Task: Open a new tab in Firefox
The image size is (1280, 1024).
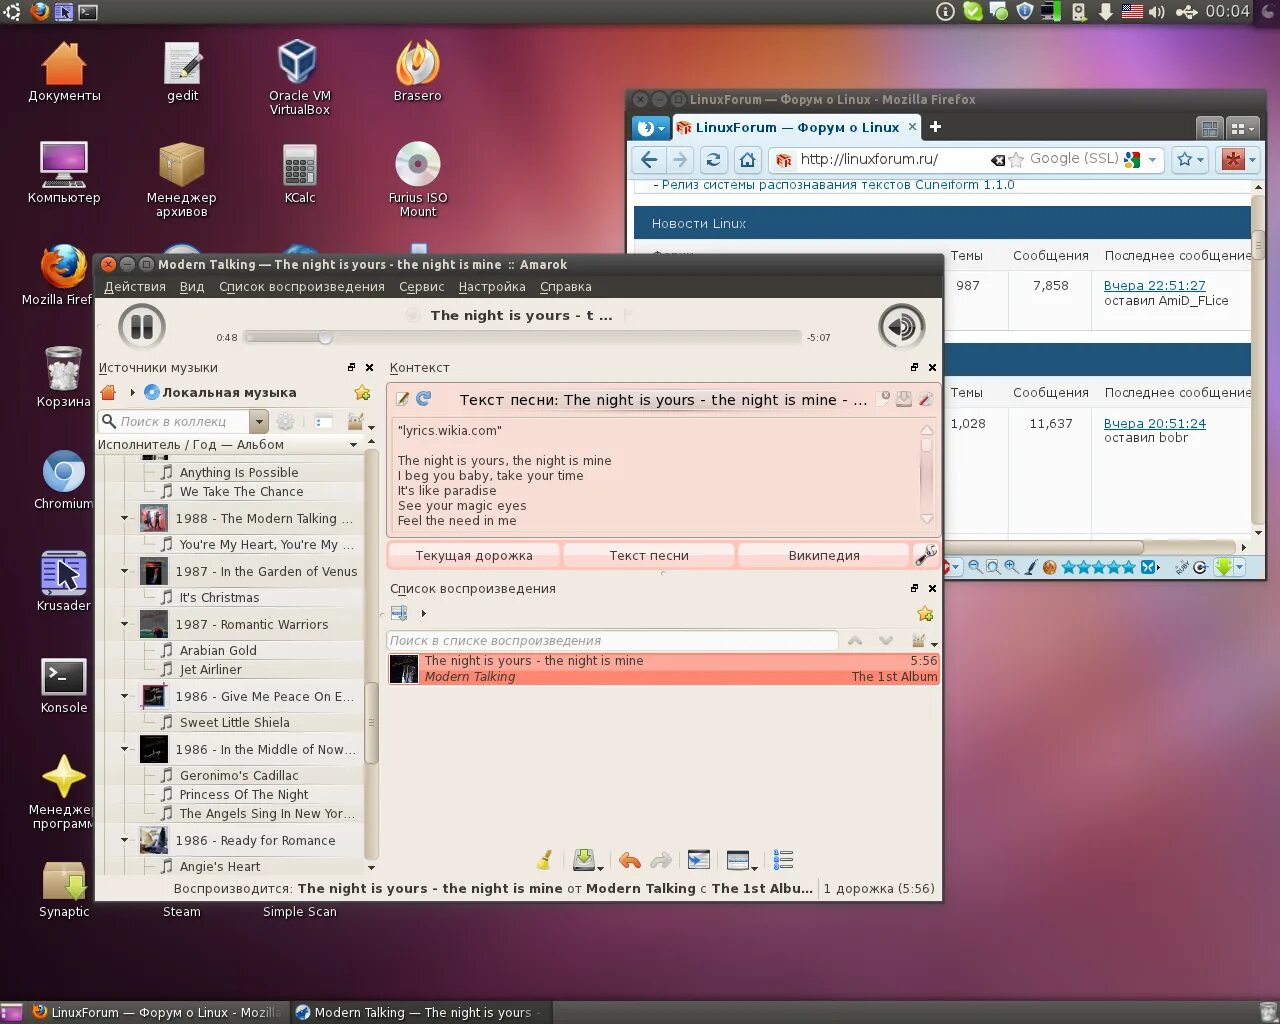Action: pyautogui.click(x=935, y=127)
